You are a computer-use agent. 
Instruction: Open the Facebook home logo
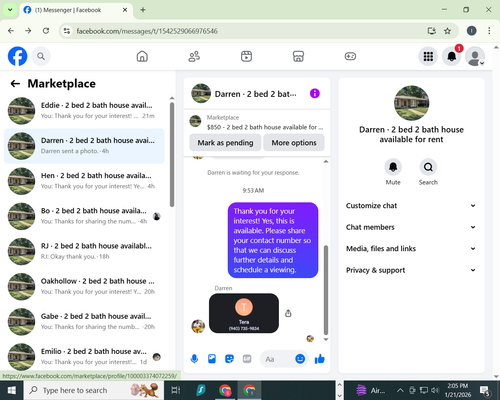coord(17,56)
